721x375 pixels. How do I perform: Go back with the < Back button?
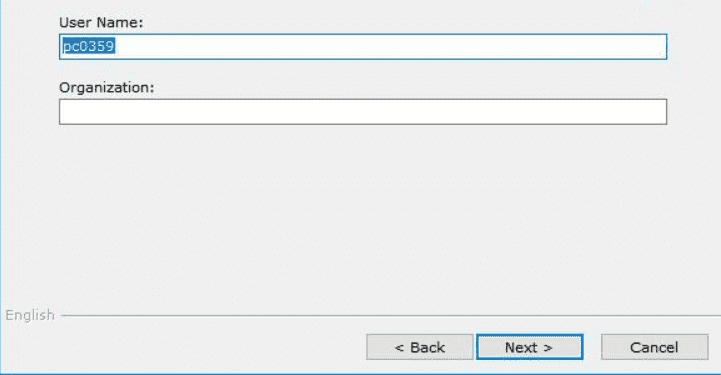point(419,347)
